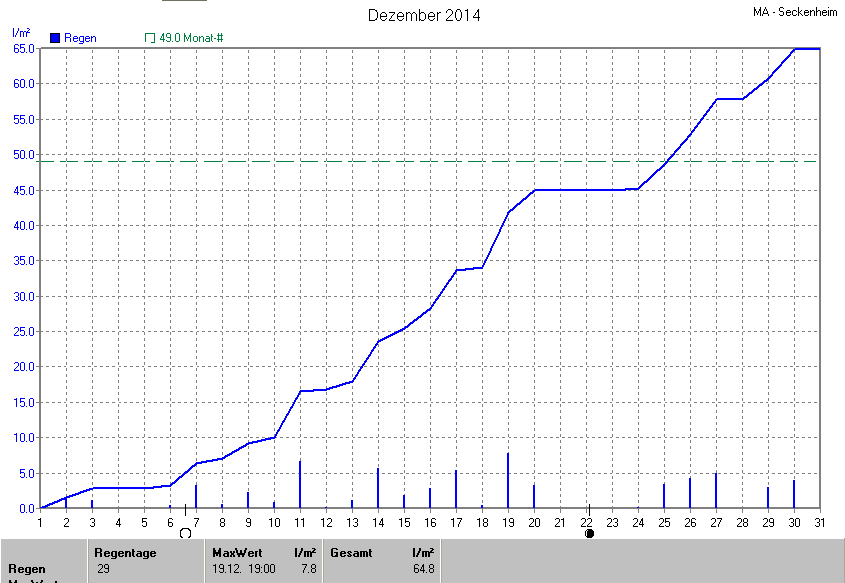Click the Regen row label in table
Image resolution: width=845 pixels, height=583 pixels.
[x=25, y=569]
